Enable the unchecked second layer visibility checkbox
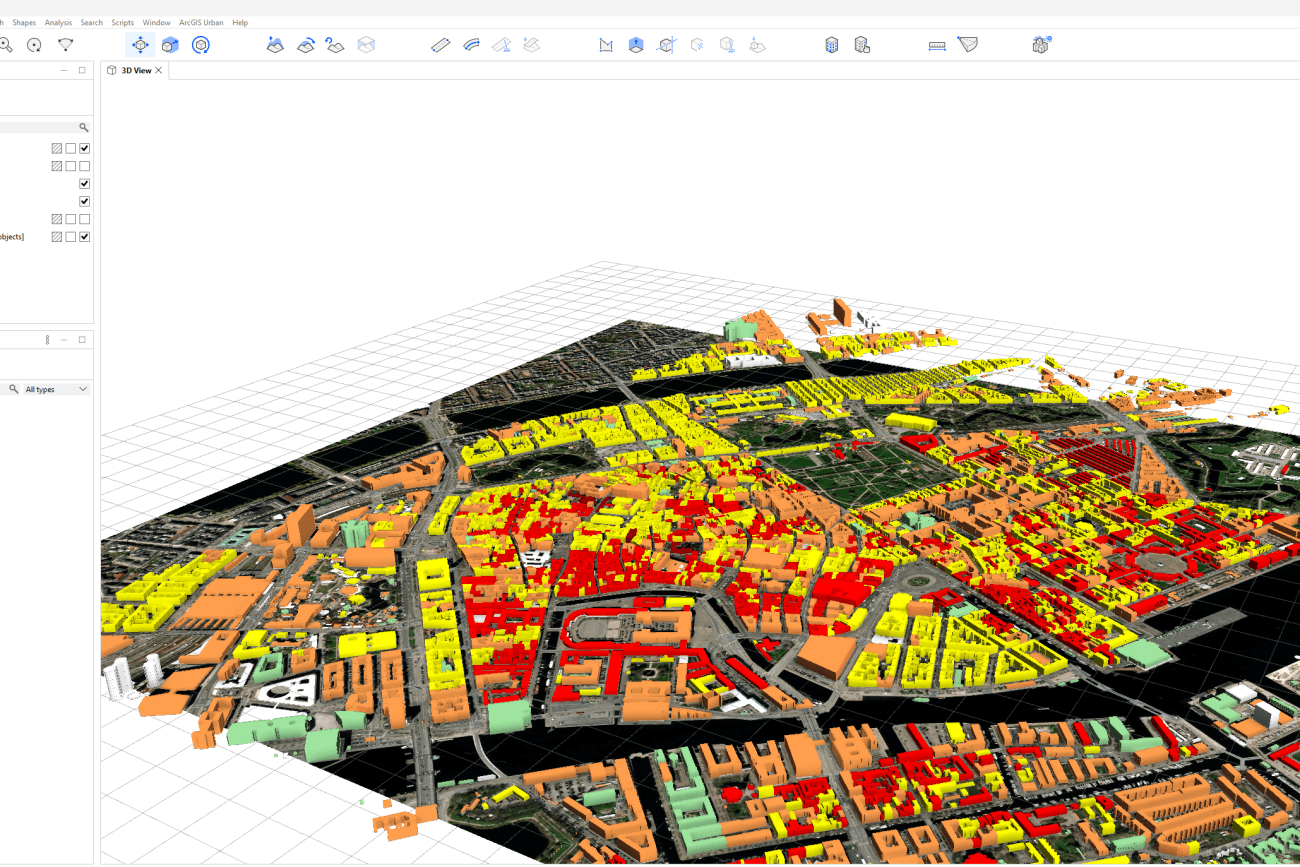 [x=84, y=165]
